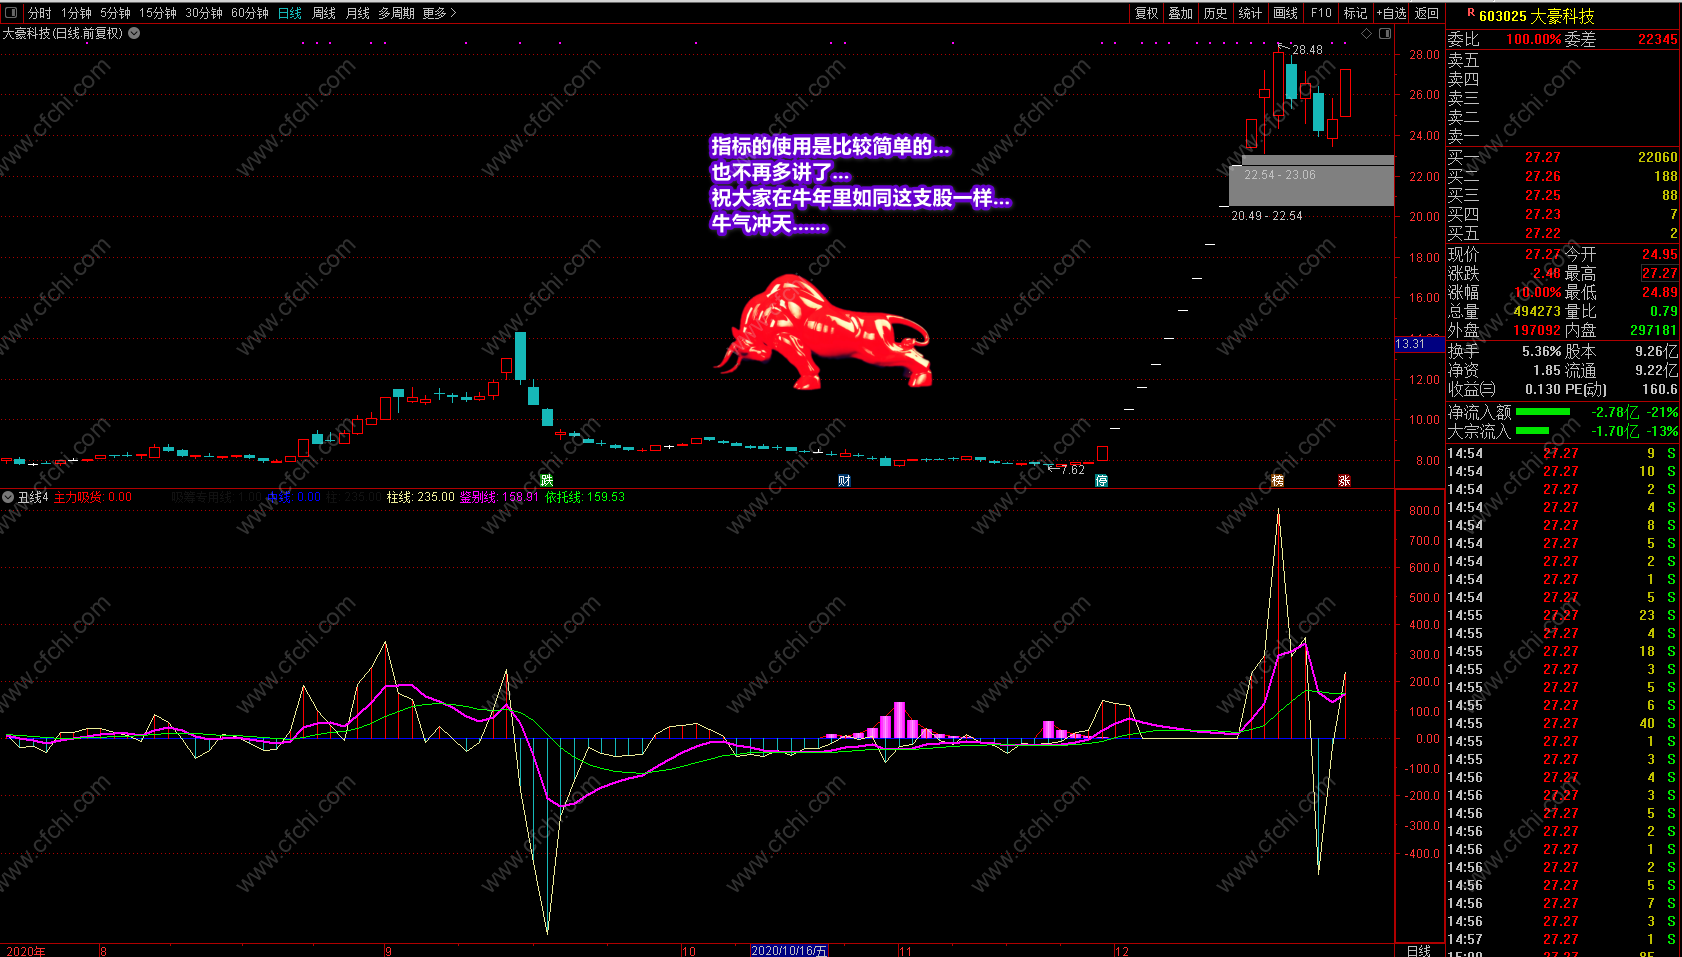Add stock via the +自选 button
The width and height of the screenshot is (1682, 957).
[1391, 13]
